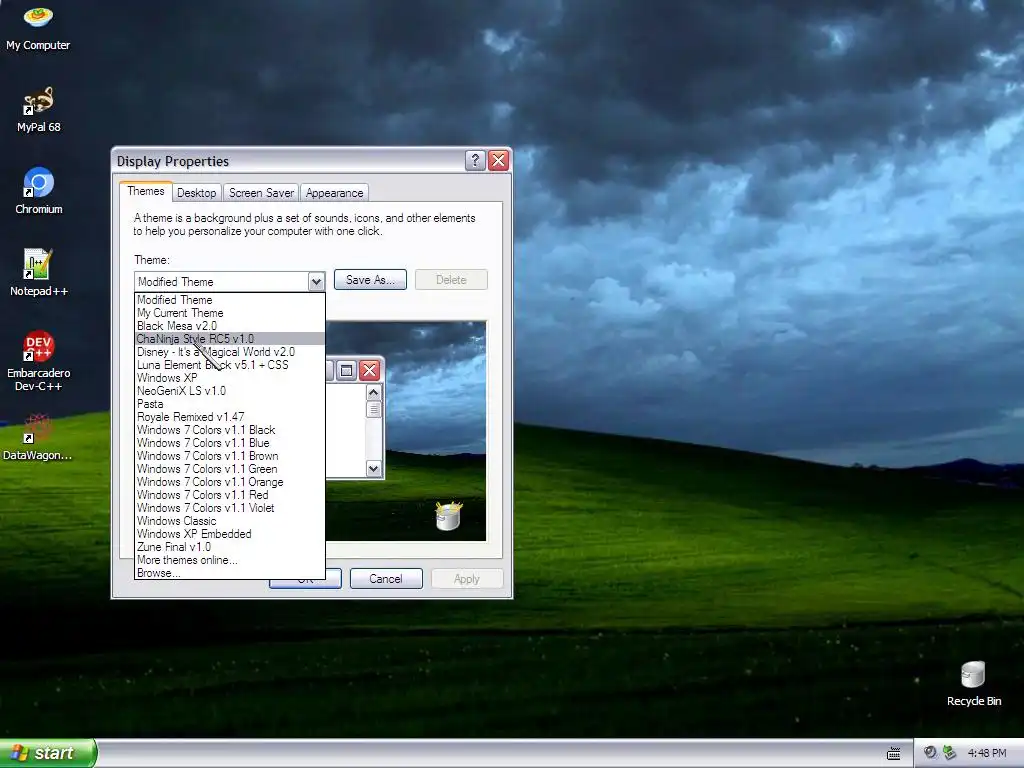Click the theme preview sample window scrollbar
1024x768 pixels.
coord(374,430)
